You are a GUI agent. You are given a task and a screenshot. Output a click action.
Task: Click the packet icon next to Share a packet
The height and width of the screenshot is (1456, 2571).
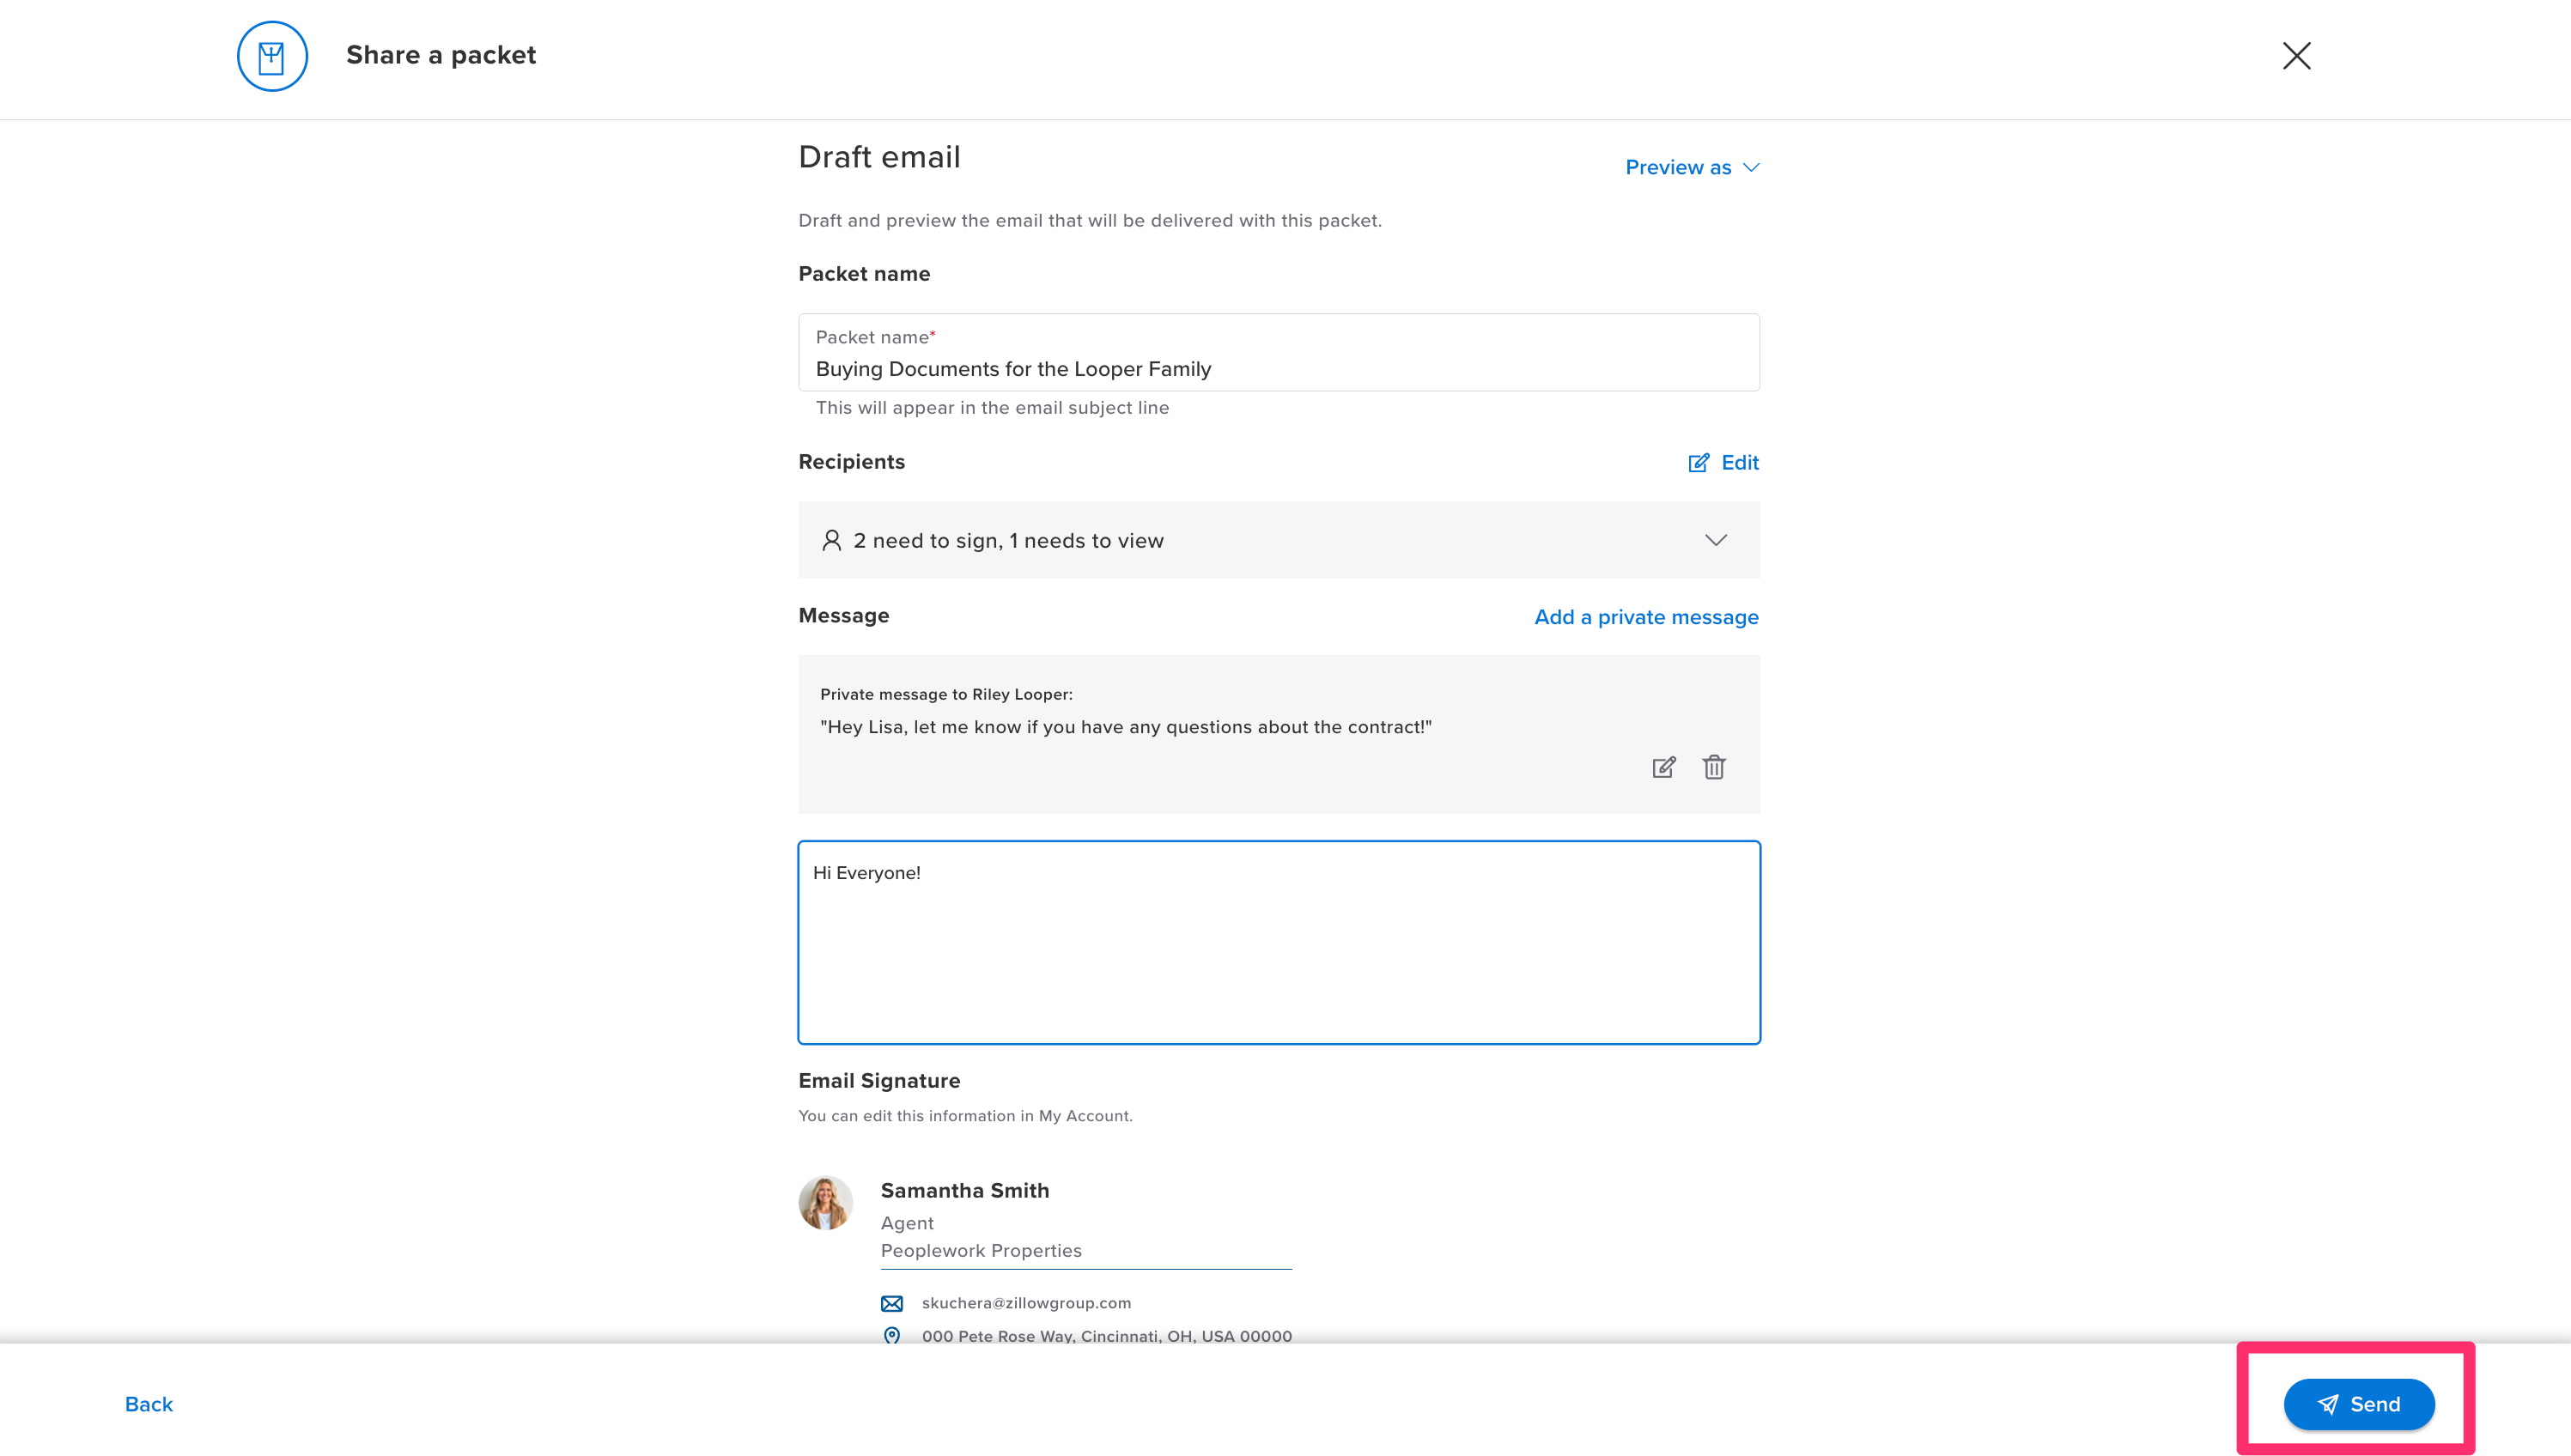pos(271,56)
